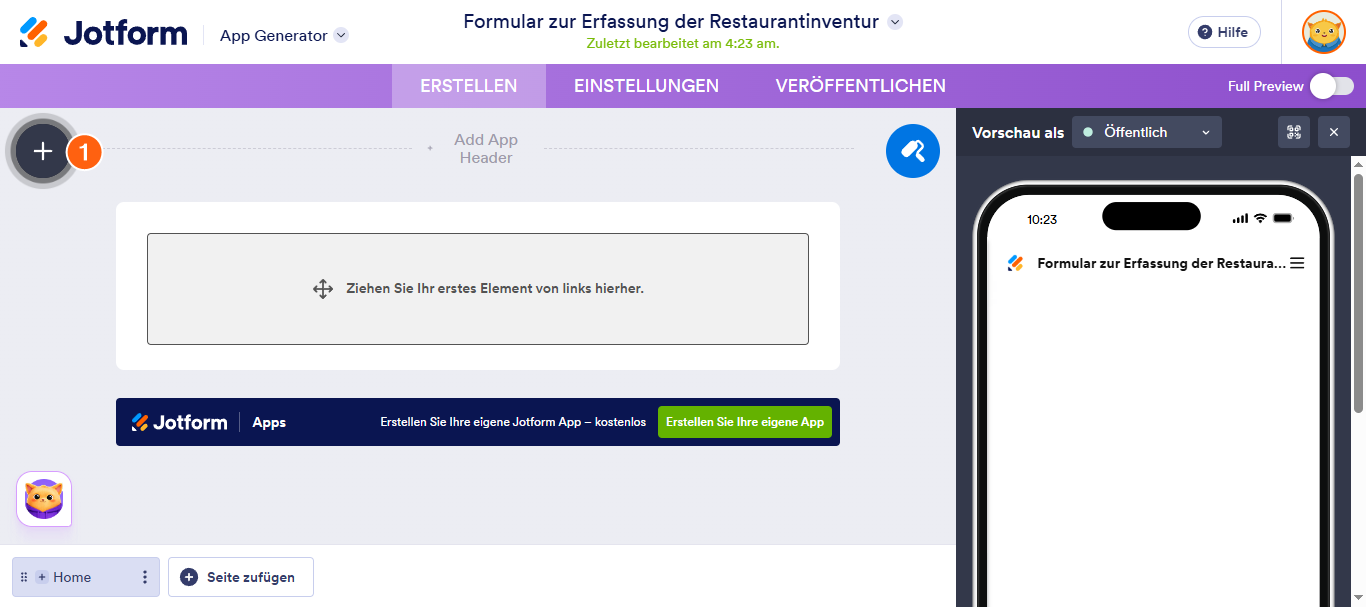Open the cat AI assistant icon

pos(44,499)
